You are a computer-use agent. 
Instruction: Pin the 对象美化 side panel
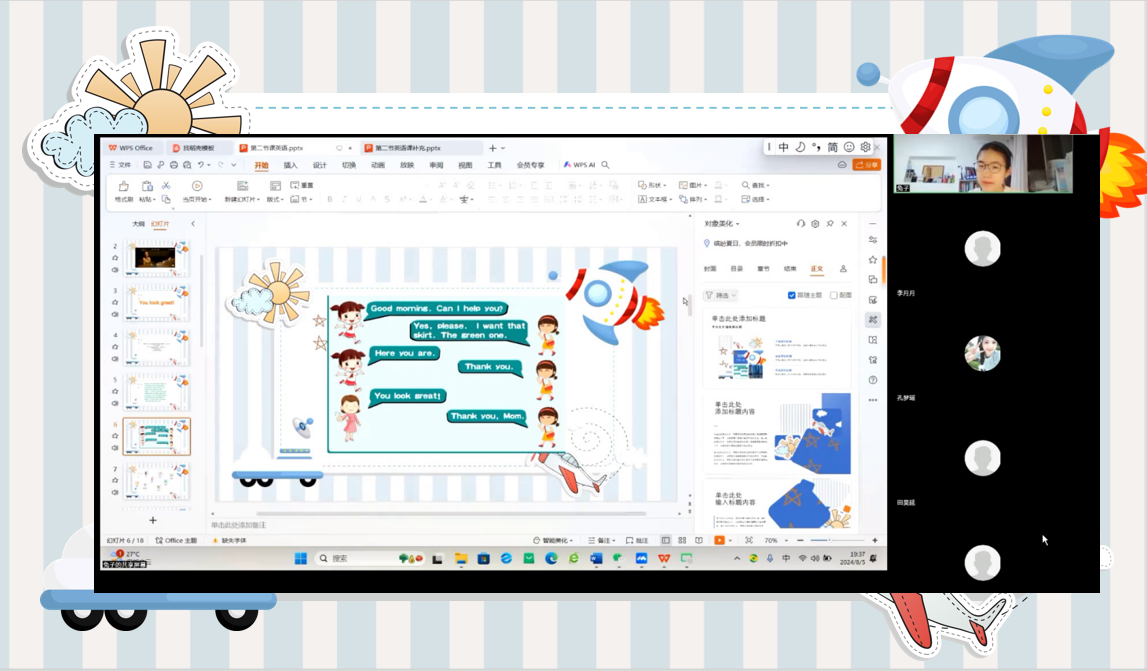pyautogui.click(x=830, y=224)
